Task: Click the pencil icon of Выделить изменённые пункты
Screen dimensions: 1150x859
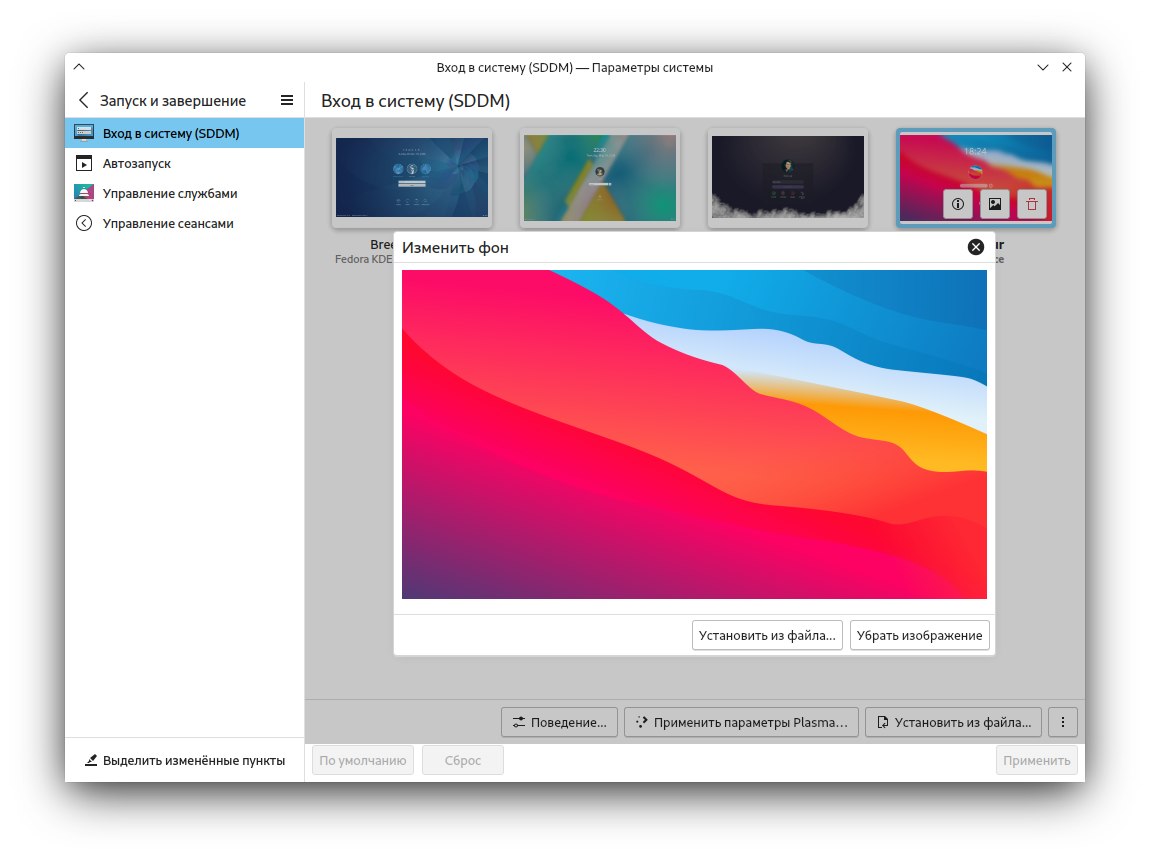Action: click(x=91, y=761)
